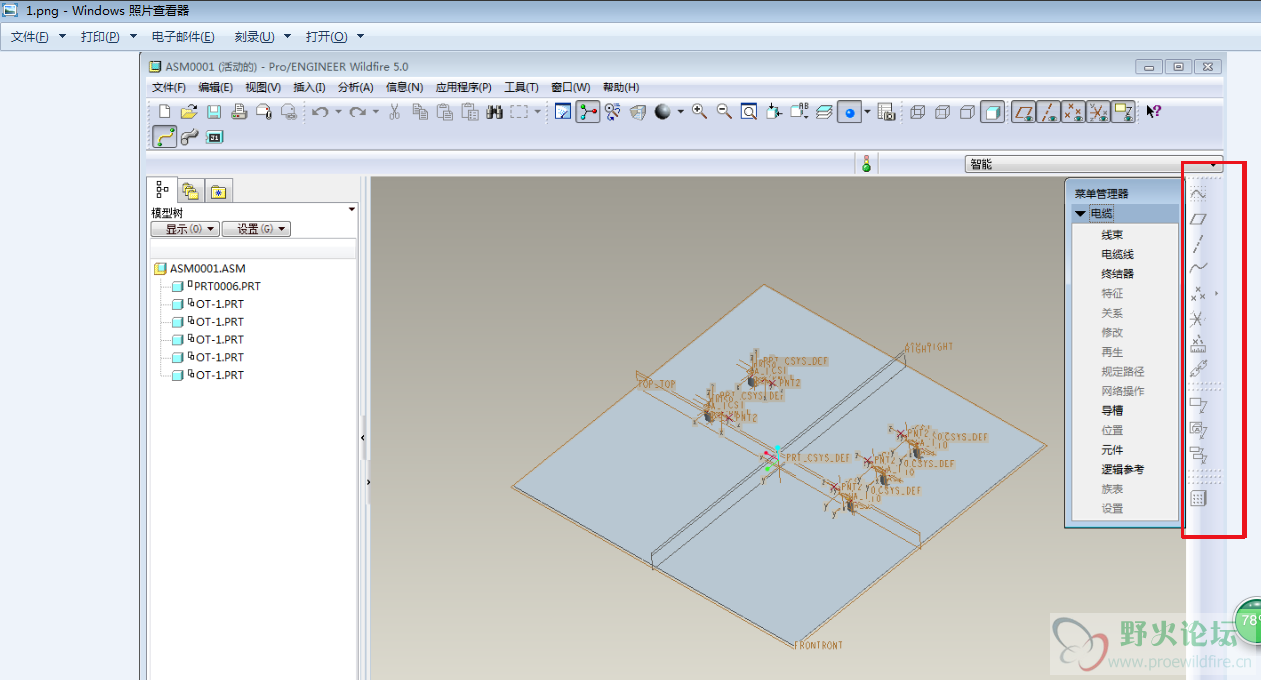Viewport: 1261px width, 680px height.
Task: Open the blue appearance ball dropdown arrow
Action: point(867,112)
